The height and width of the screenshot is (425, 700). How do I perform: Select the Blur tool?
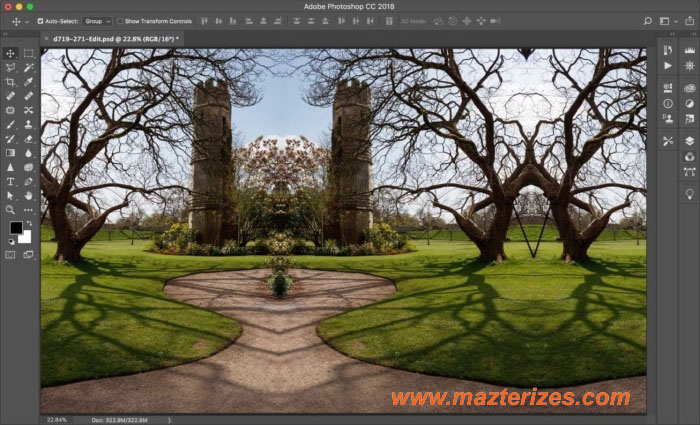[29, 153]
